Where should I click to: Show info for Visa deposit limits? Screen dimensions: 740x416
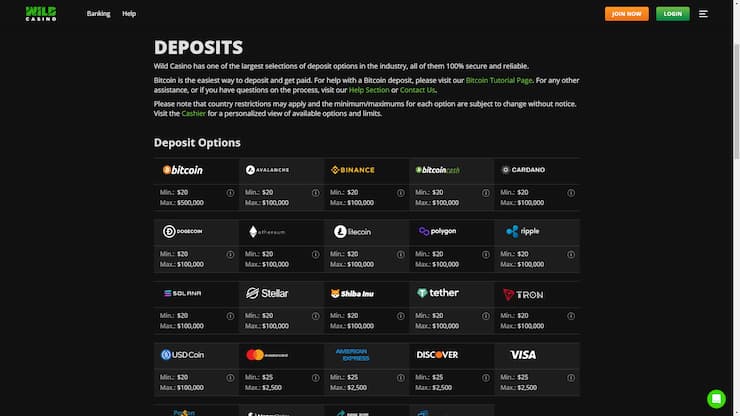pyautogui.click(x=571, y=378)
